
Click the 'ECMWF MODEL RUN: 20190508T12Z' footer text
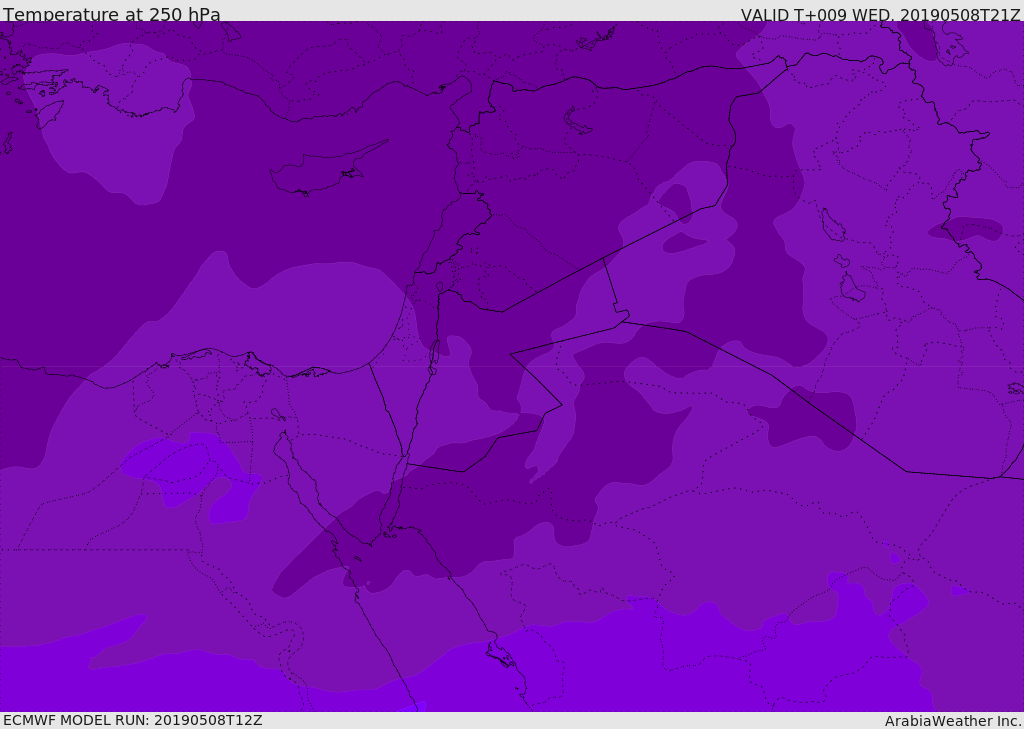133,720
